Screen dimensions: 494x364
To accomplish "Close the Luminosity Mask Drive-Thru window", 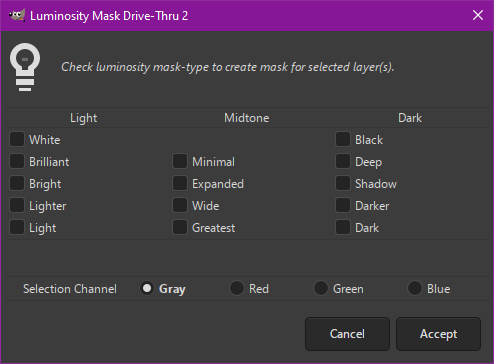I will pos(478,15).
